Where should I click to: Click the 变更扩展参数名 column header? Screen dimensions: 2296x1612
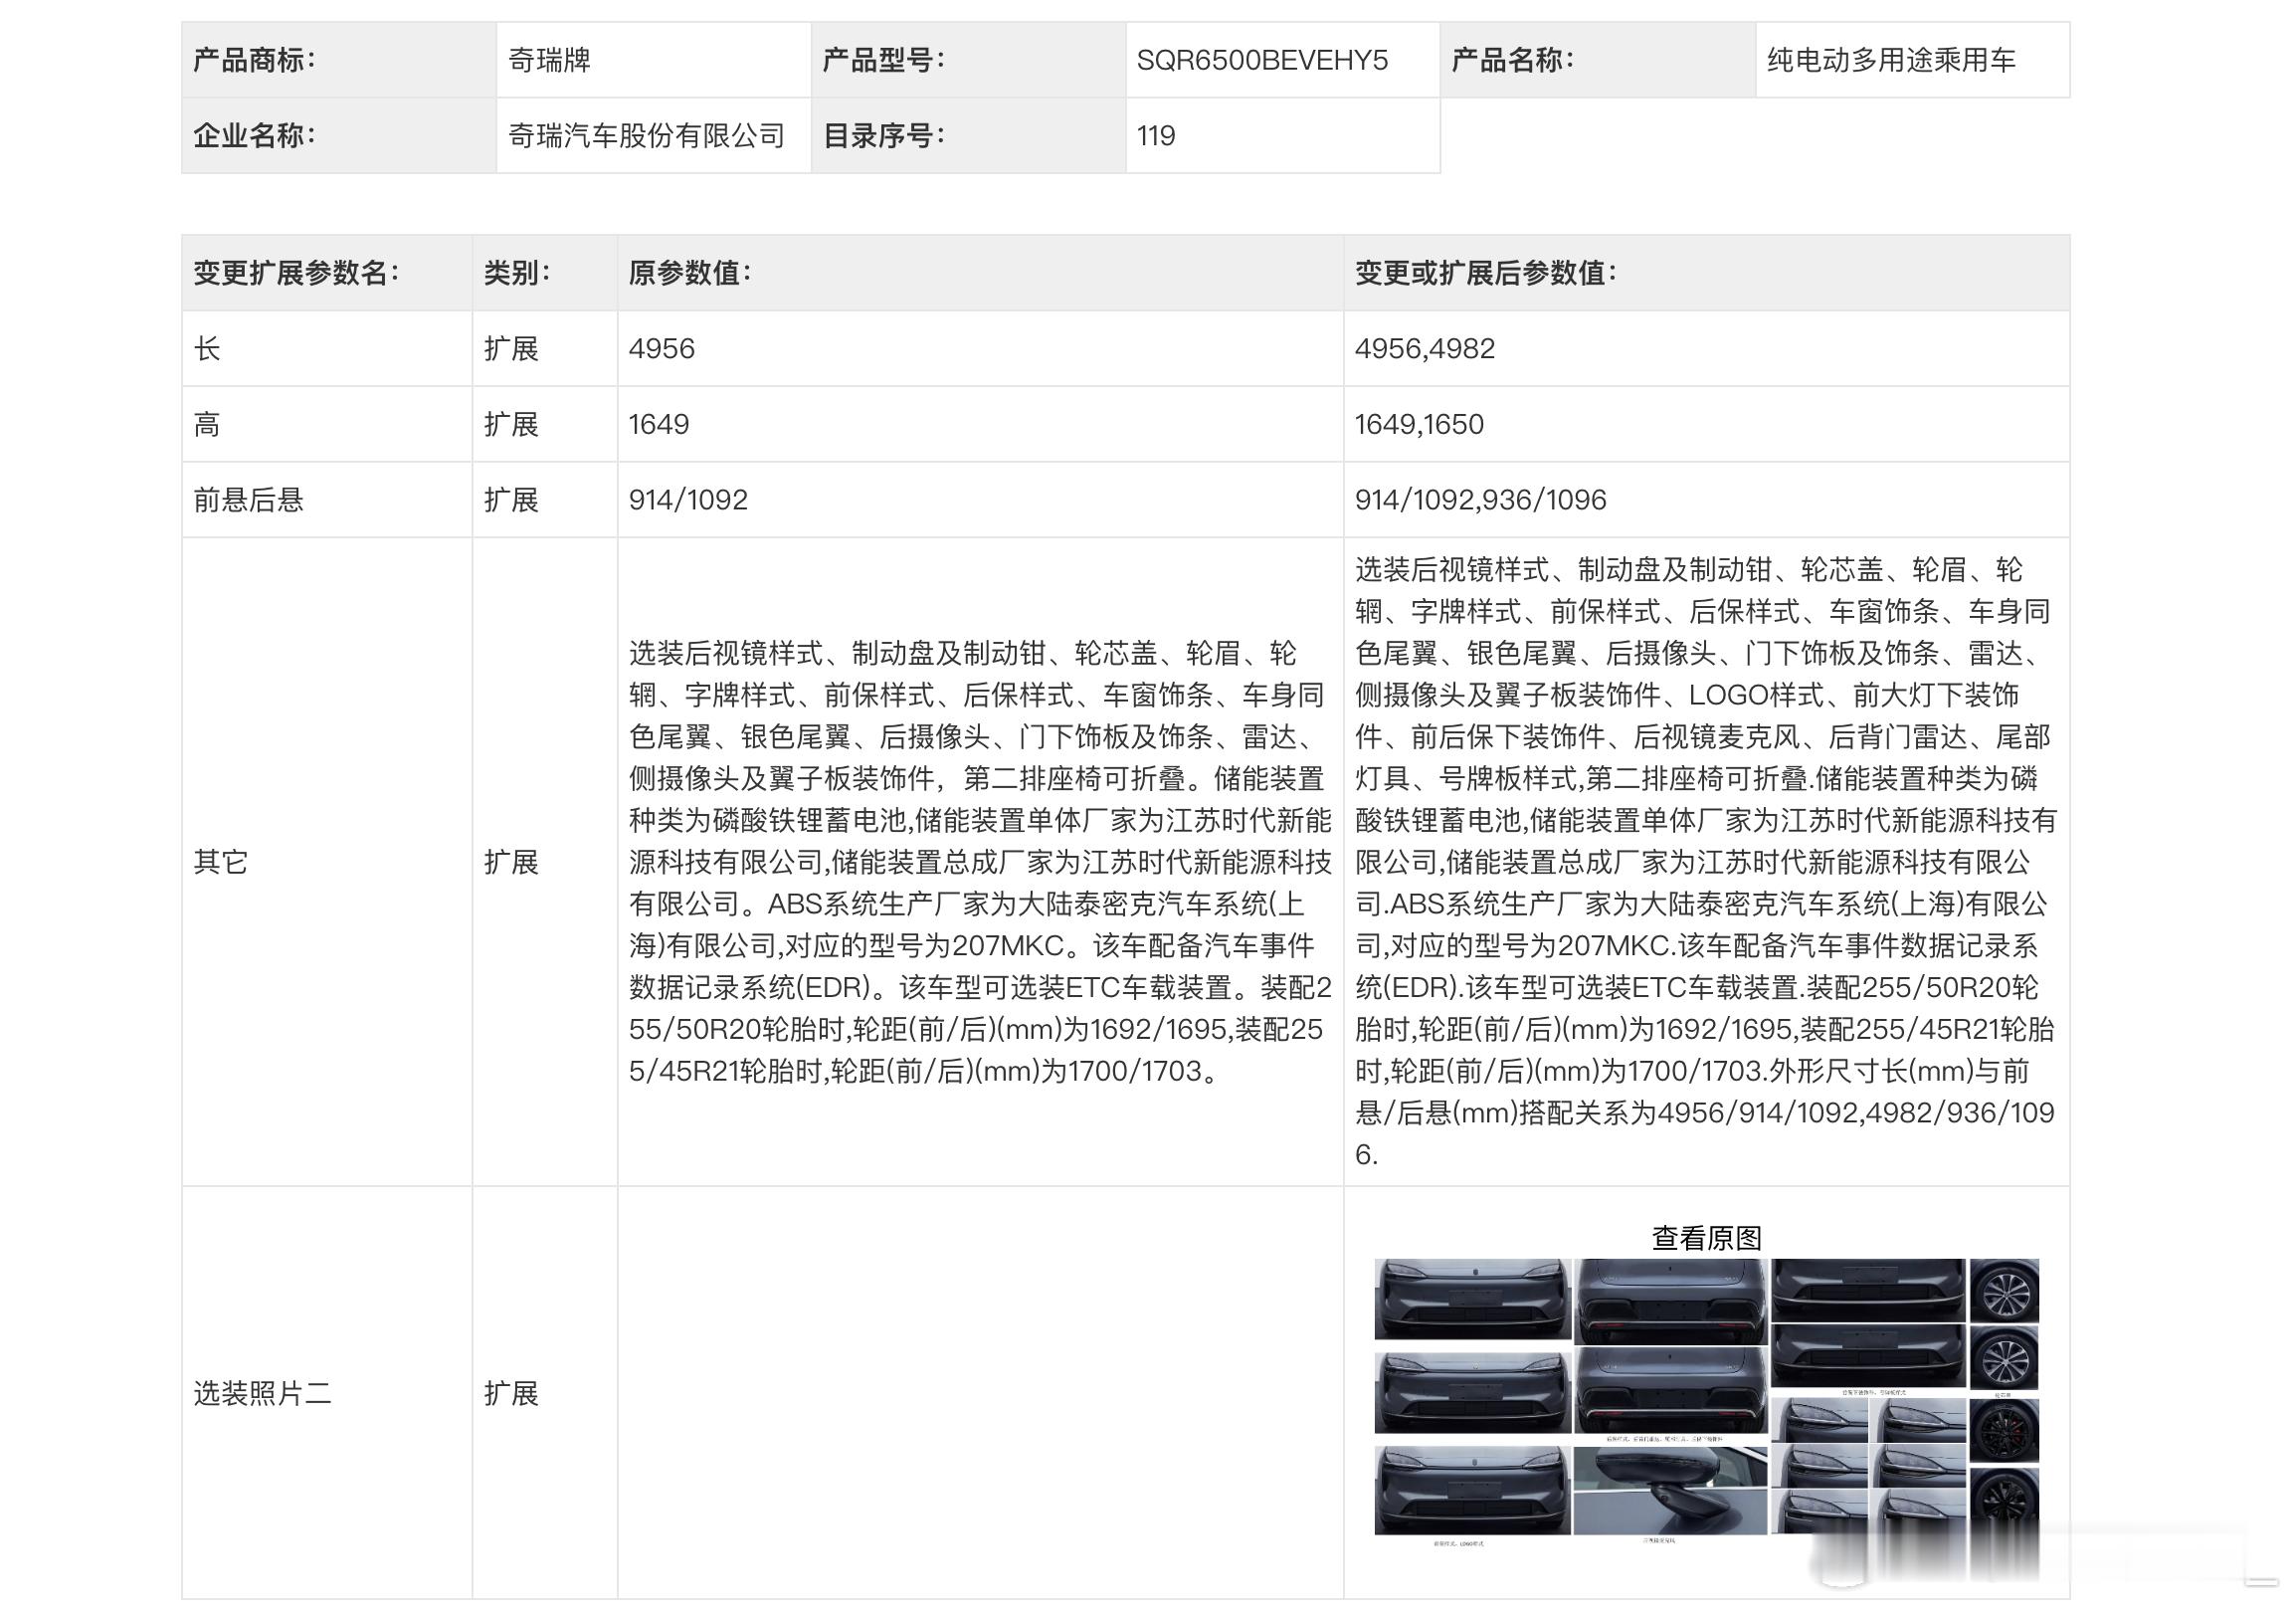click(x=327, y=273)
